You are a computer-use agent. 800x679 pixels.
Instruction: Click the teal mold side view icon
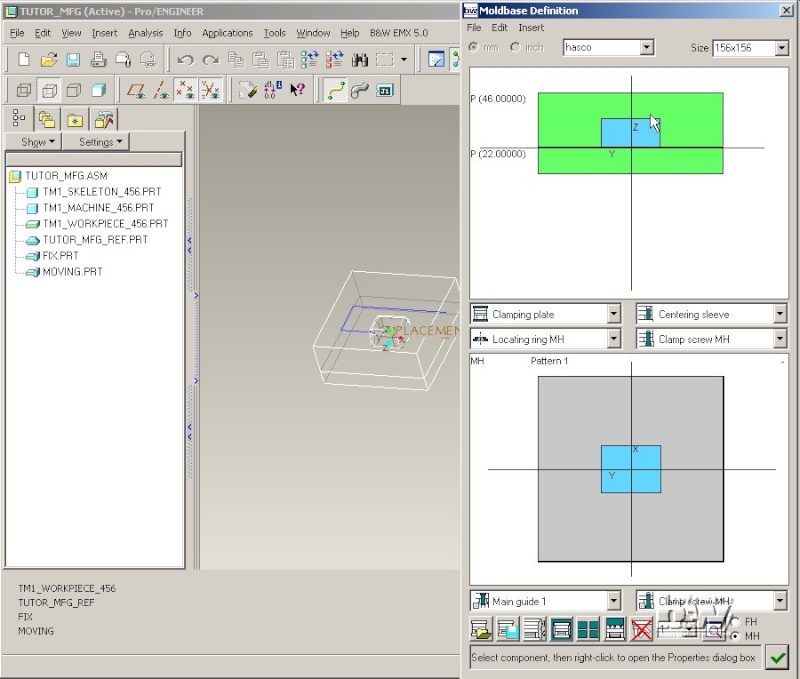(x=561, y=629)
